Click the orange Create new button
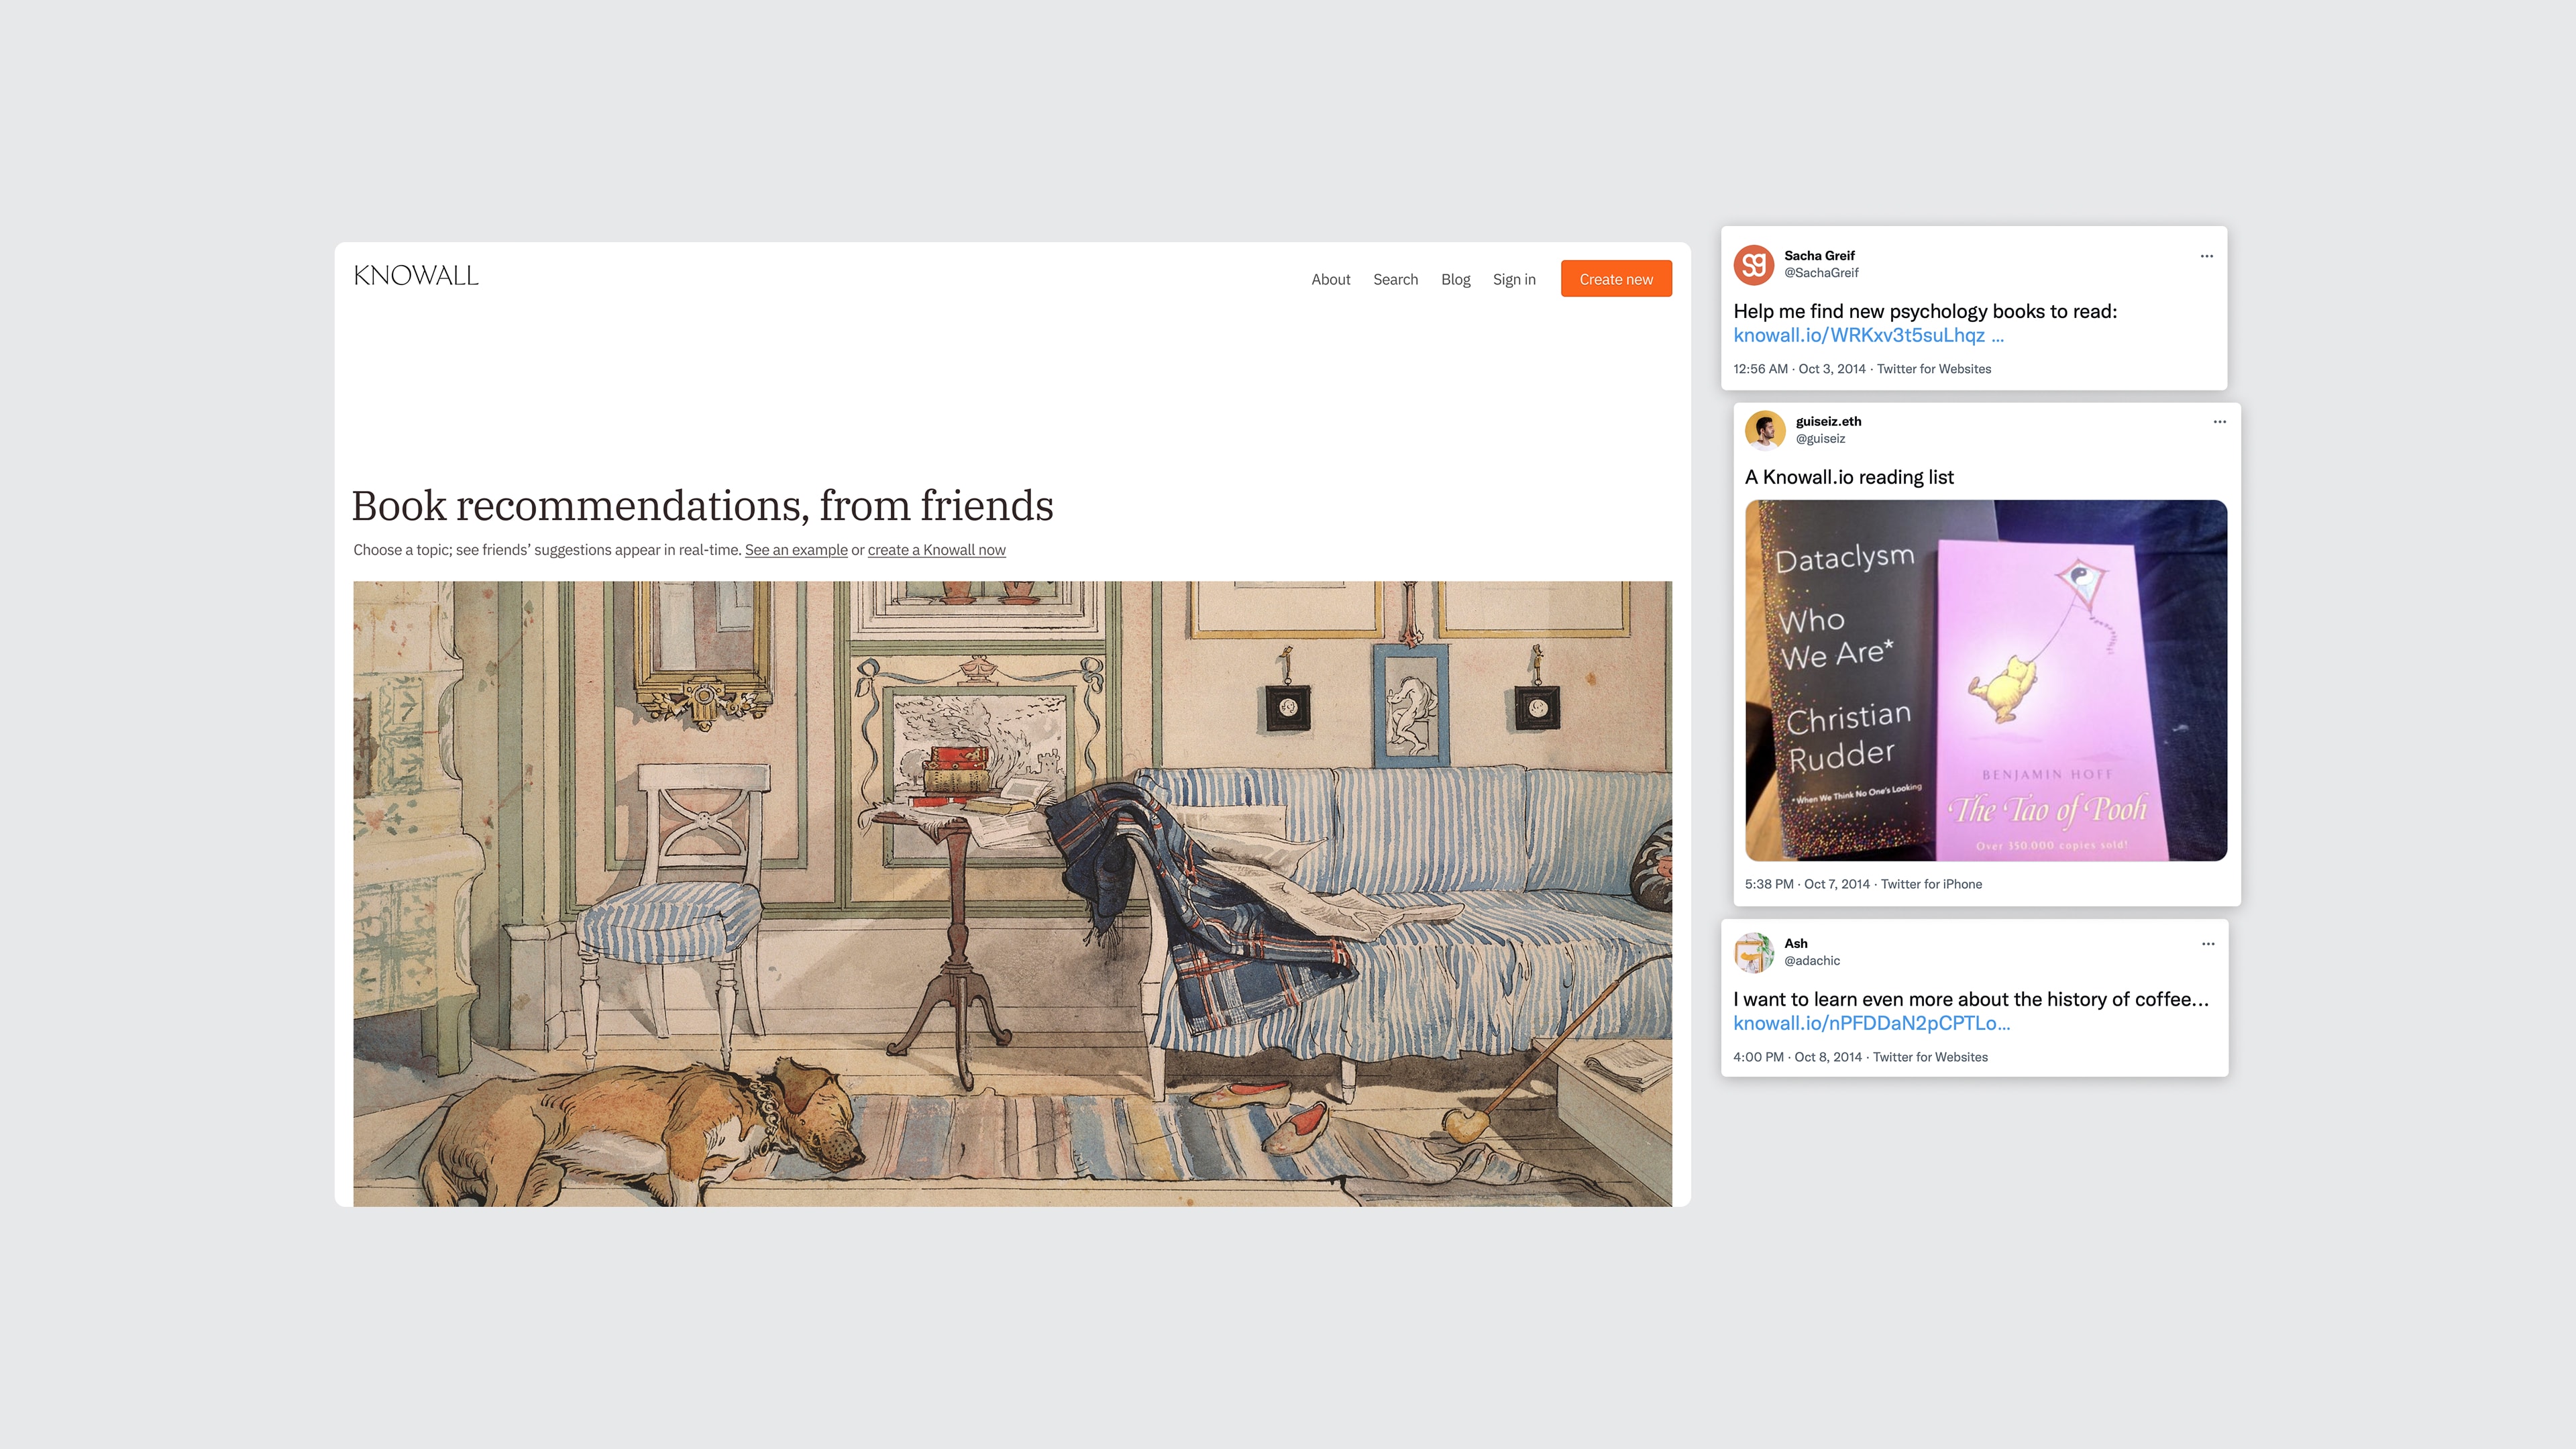Screen dimensions: 2576x1449 click(1616, 279)
